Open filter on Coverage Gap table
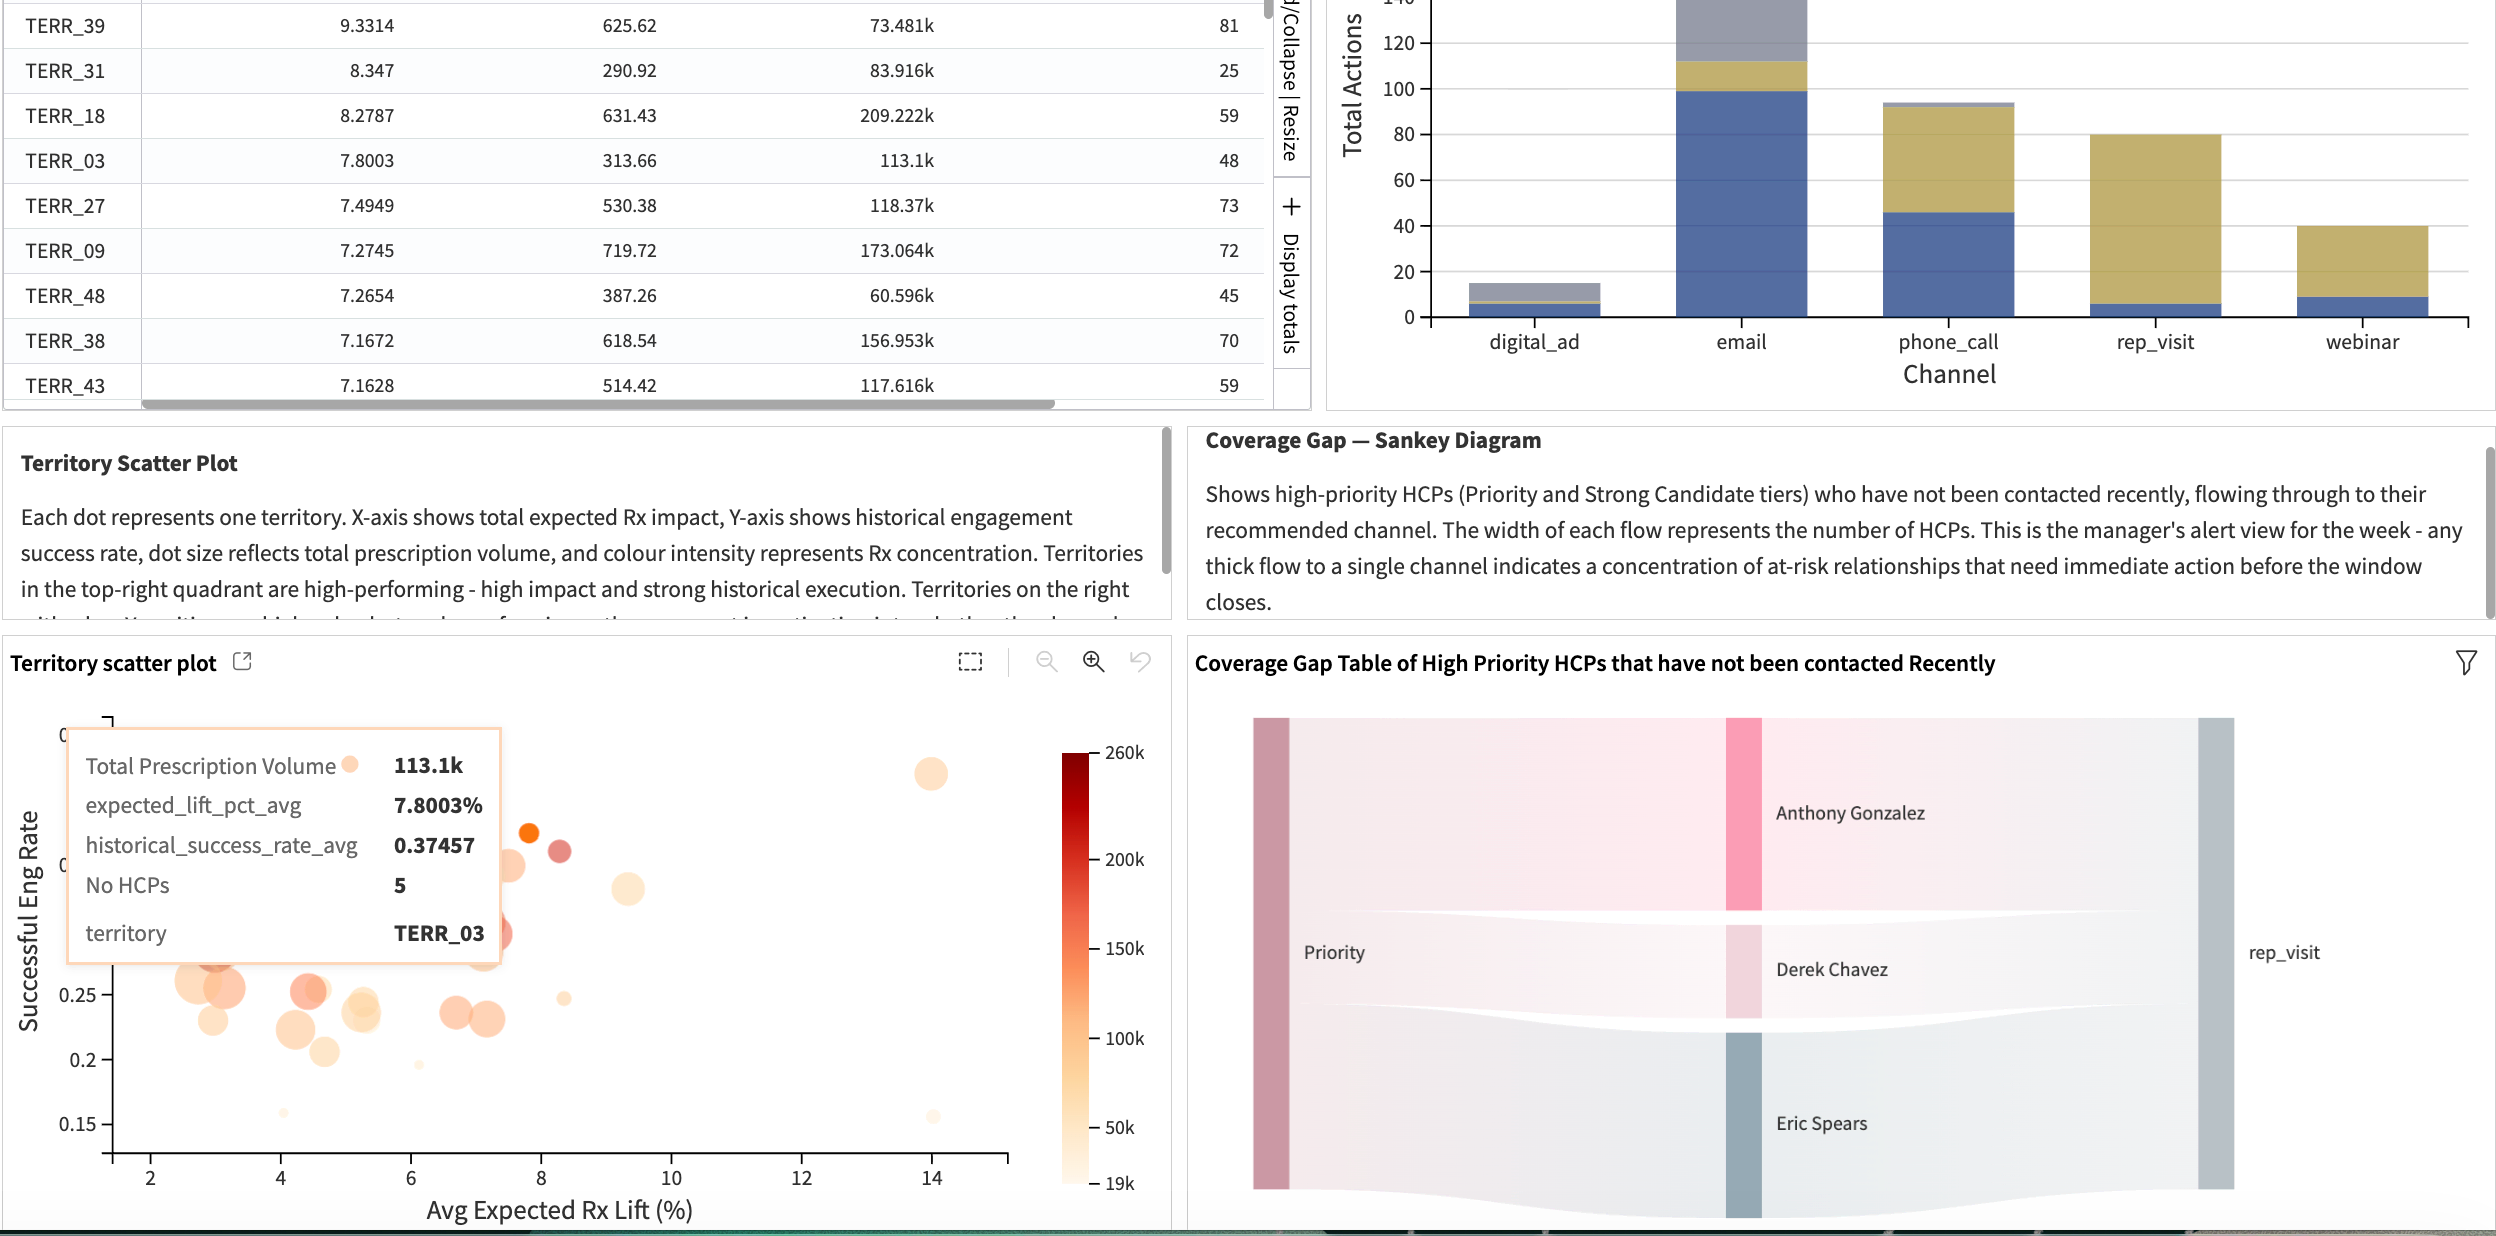 pyautogui.click(x=2466, y=662)
